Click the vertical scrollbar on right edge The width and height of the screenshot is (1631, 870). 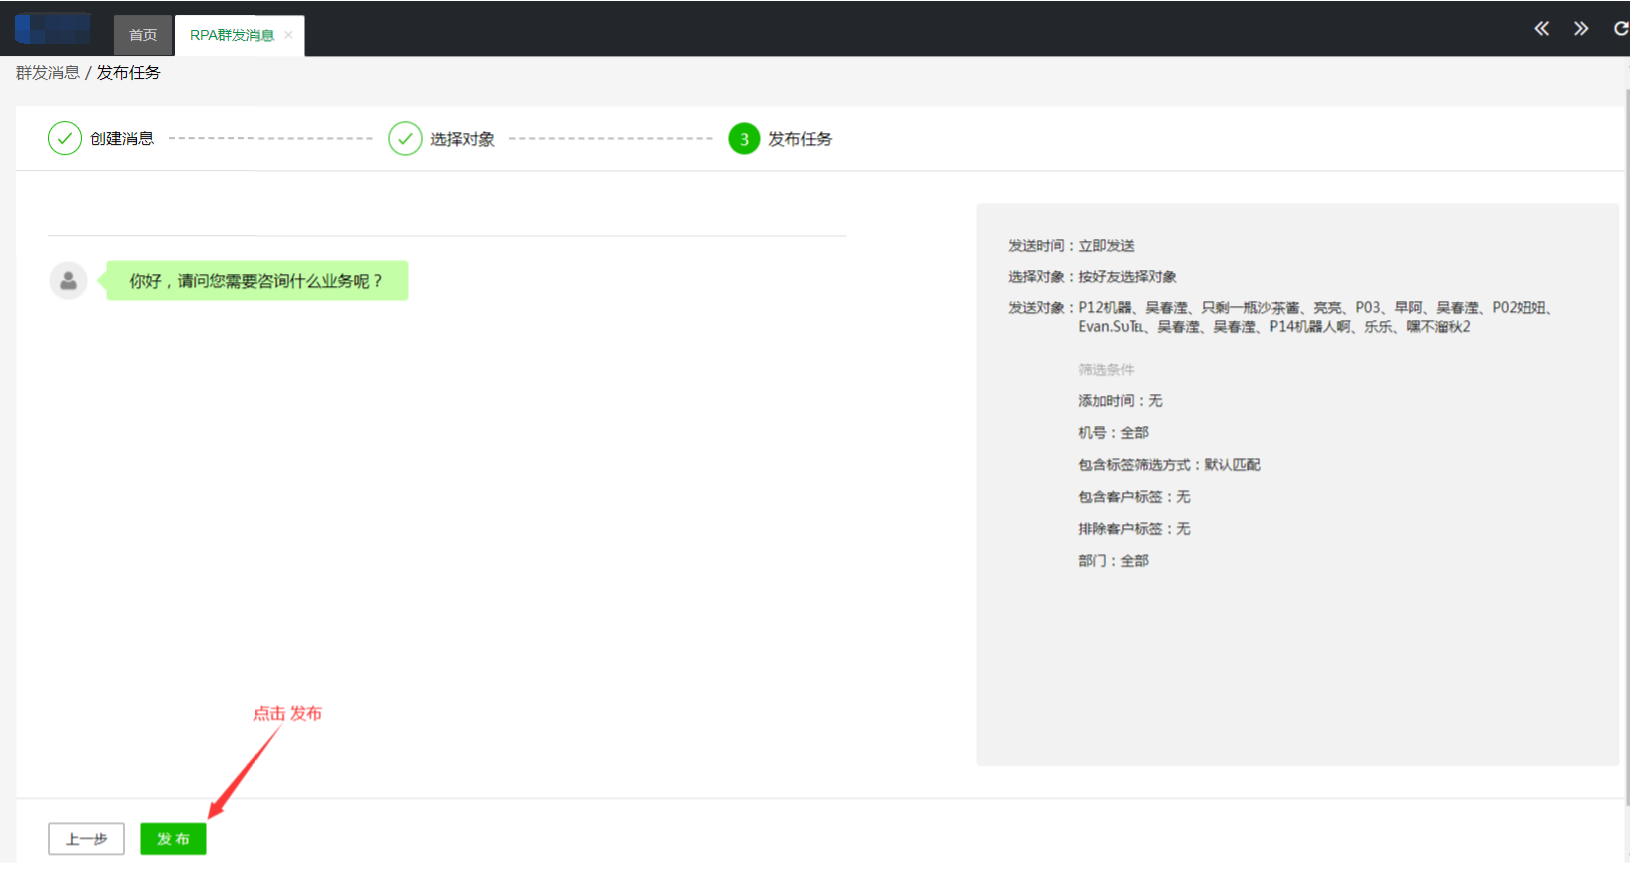pyautogui.click(x=1627, y=440)
